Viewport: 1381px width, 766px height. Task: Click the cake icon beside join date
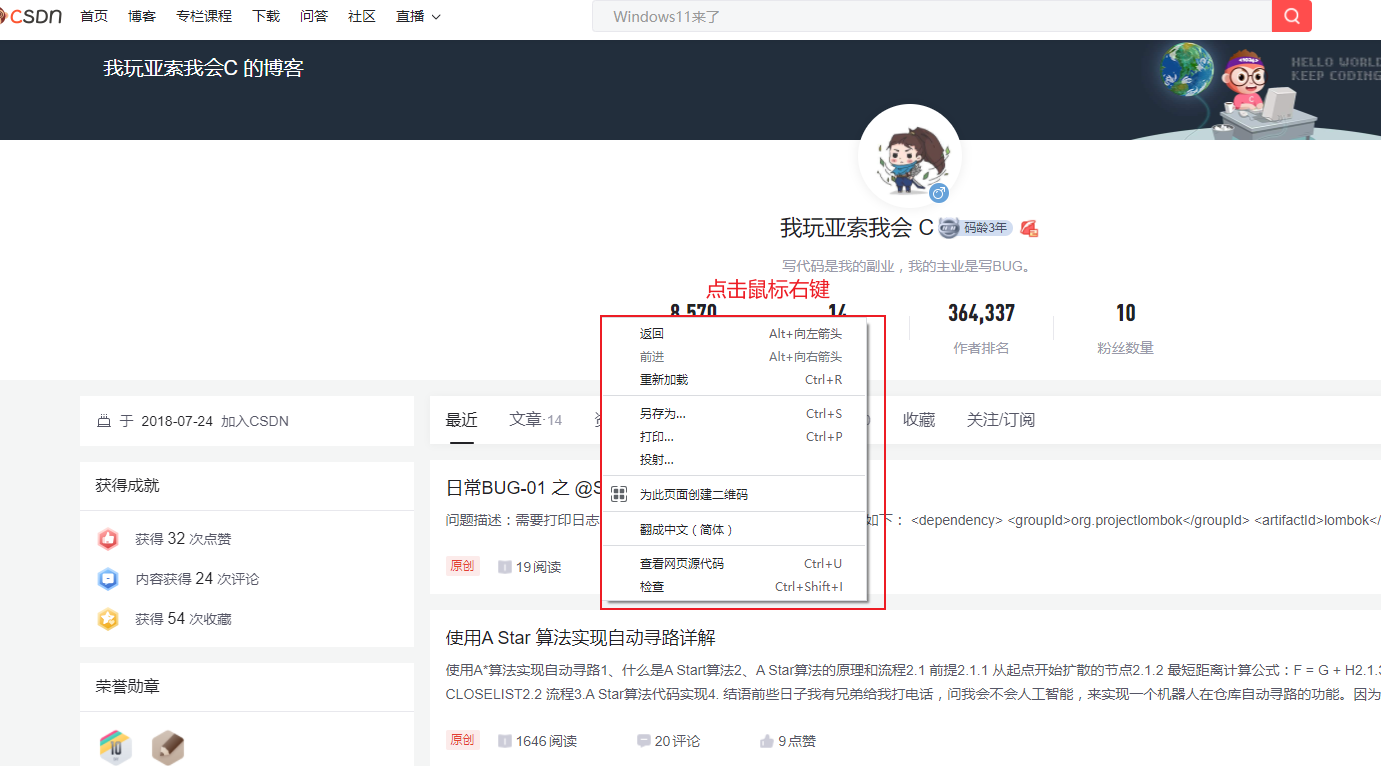tap(104, 421)
